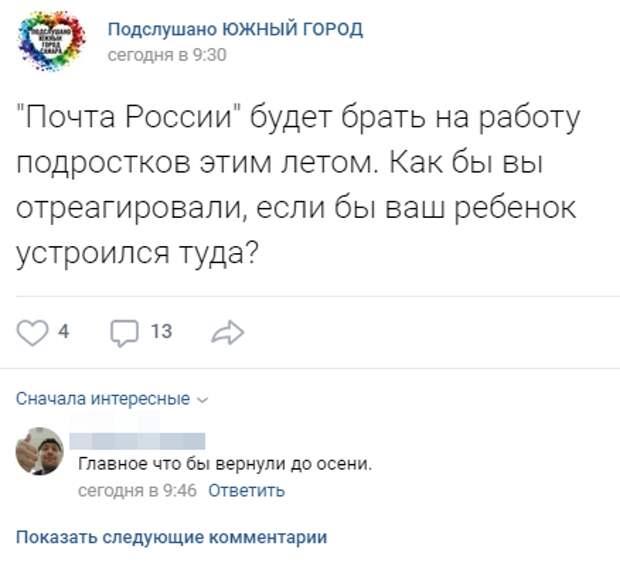Open post timestamp сегодня в 9:30

167,55
